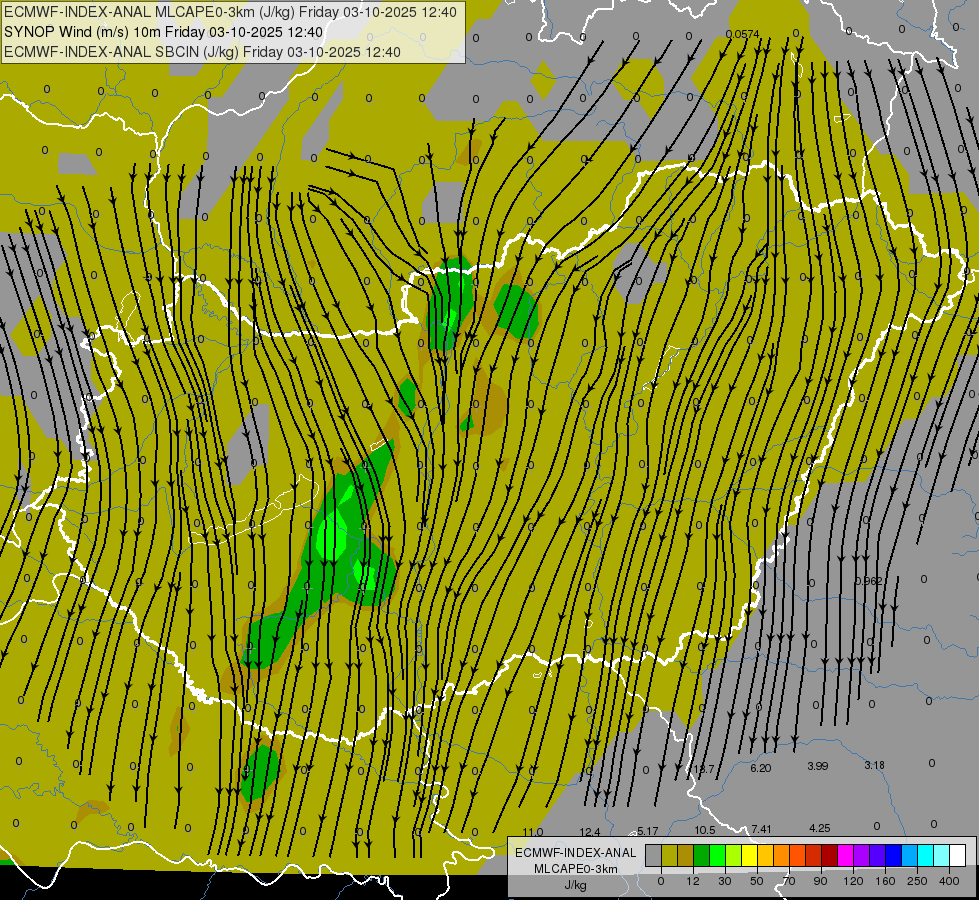
Task: Click the 'J/kg' unit label in legend
Action: [576, 885]
